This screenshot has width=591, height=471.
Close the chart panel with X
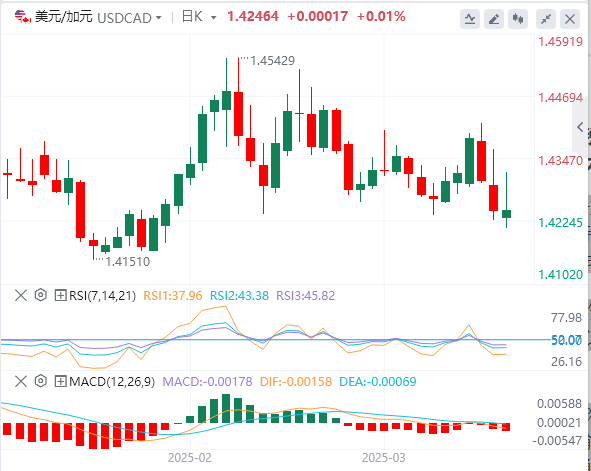tap(570, 18)
